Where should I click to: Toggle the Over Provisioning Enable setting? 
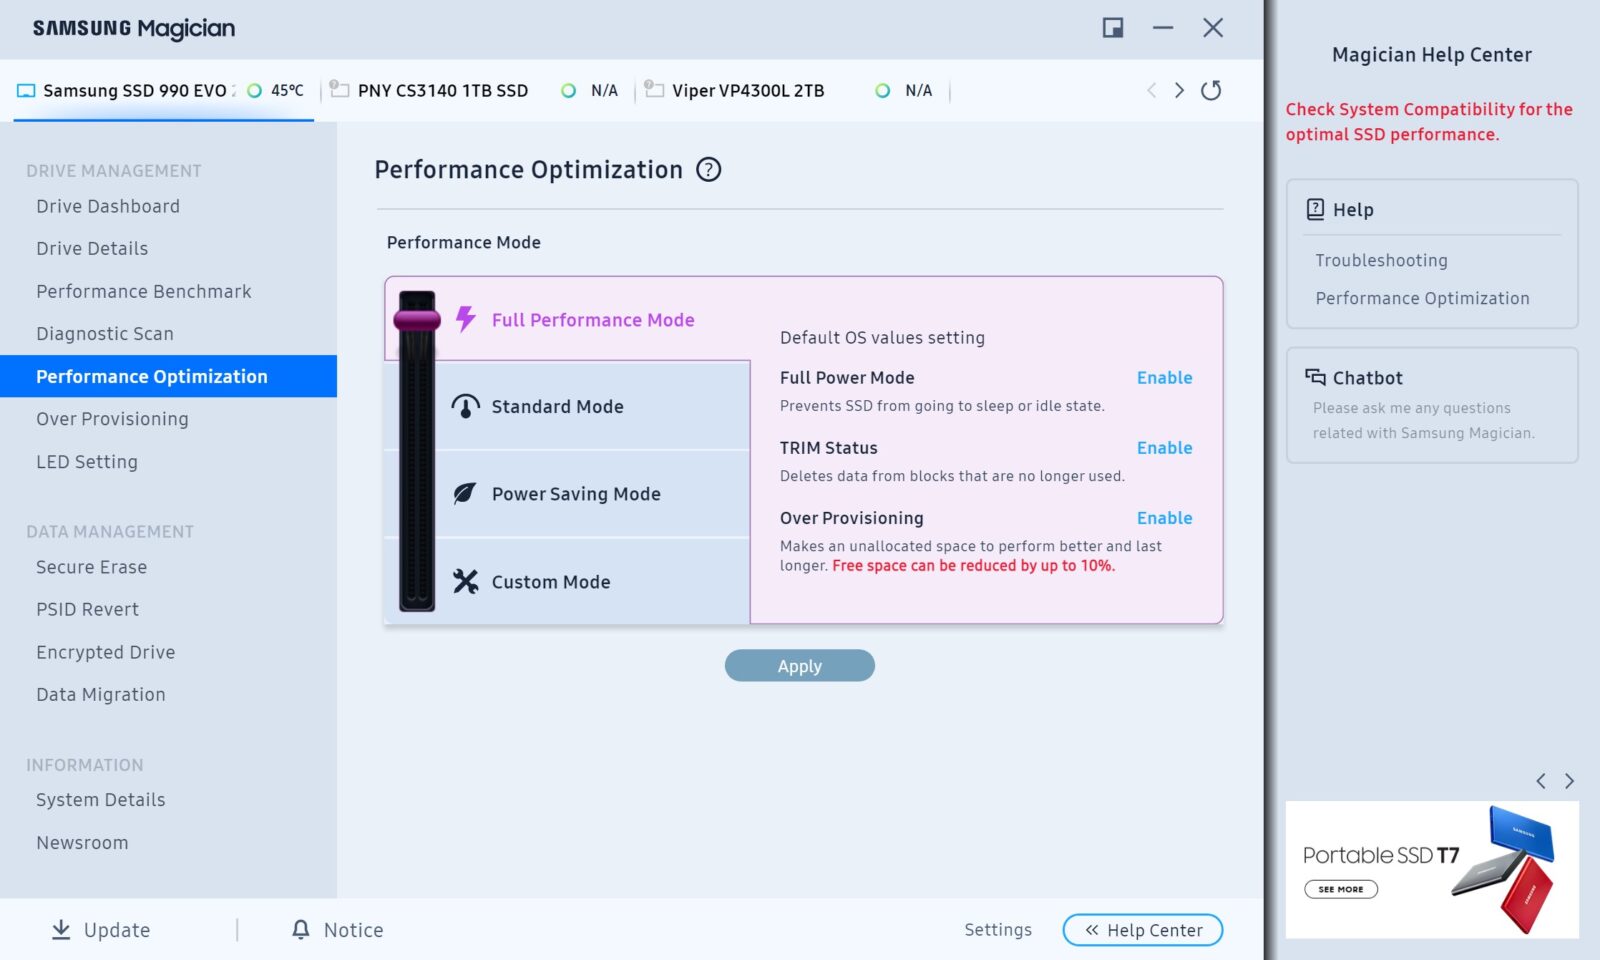[1164, 518]
